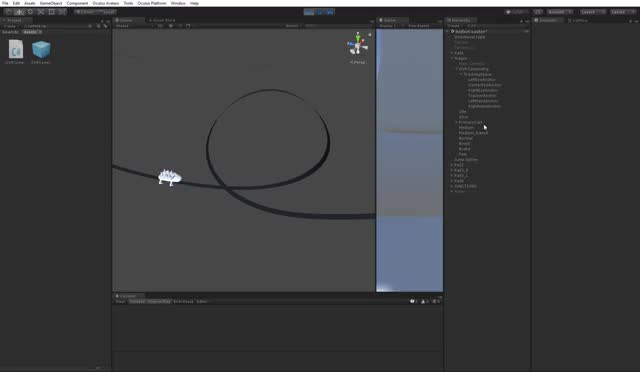Open the Layout dropdown
Image resolution: width=640 pixels, height=372 pixels.
tap(622, 12)
